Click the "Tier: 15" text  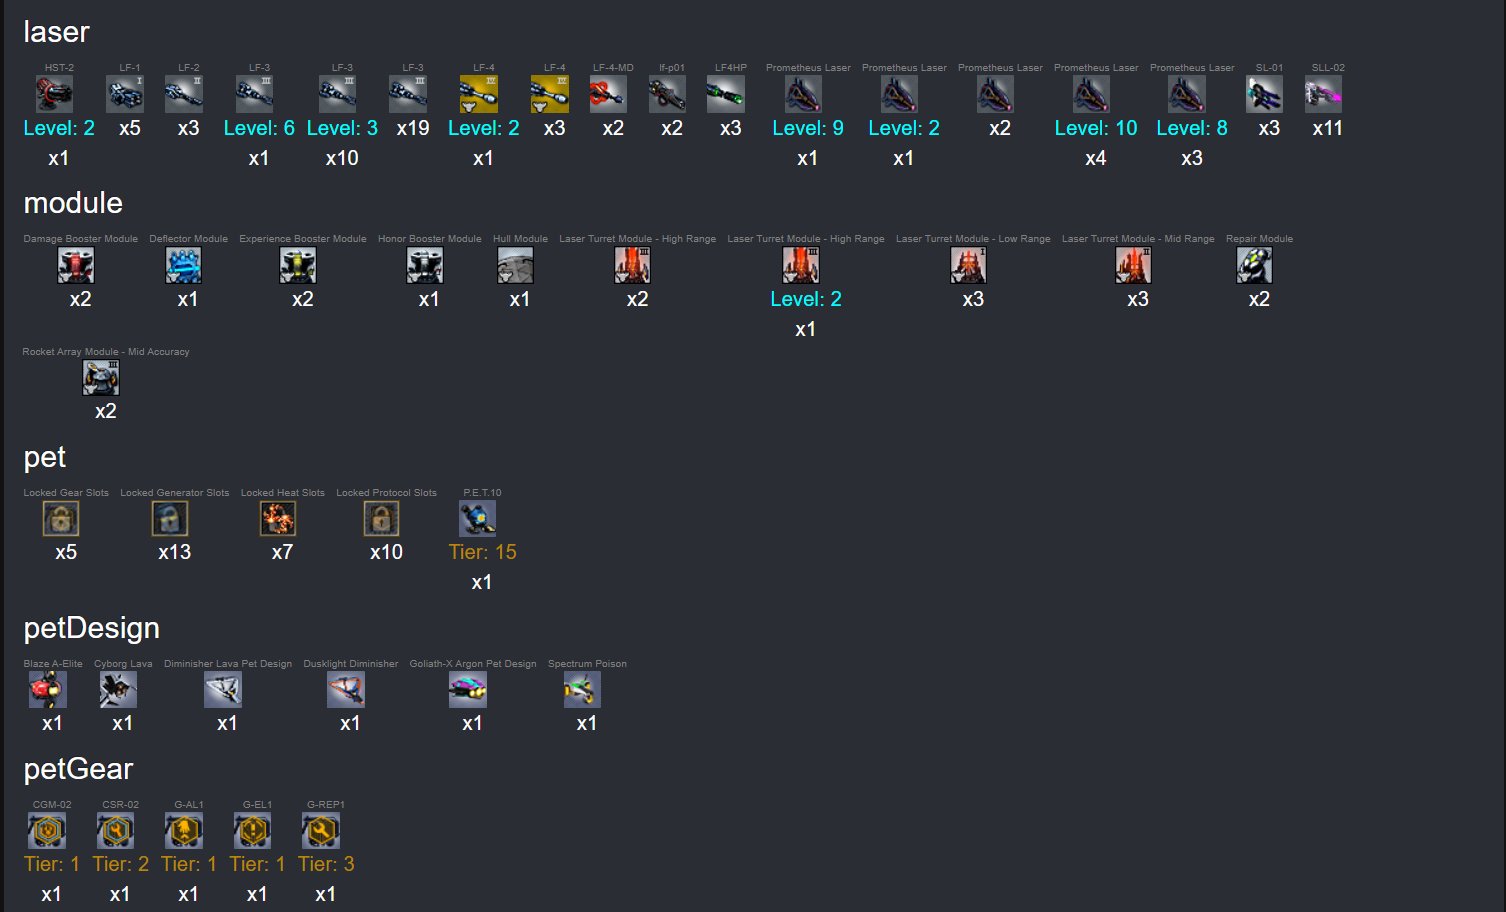point(483,552)
